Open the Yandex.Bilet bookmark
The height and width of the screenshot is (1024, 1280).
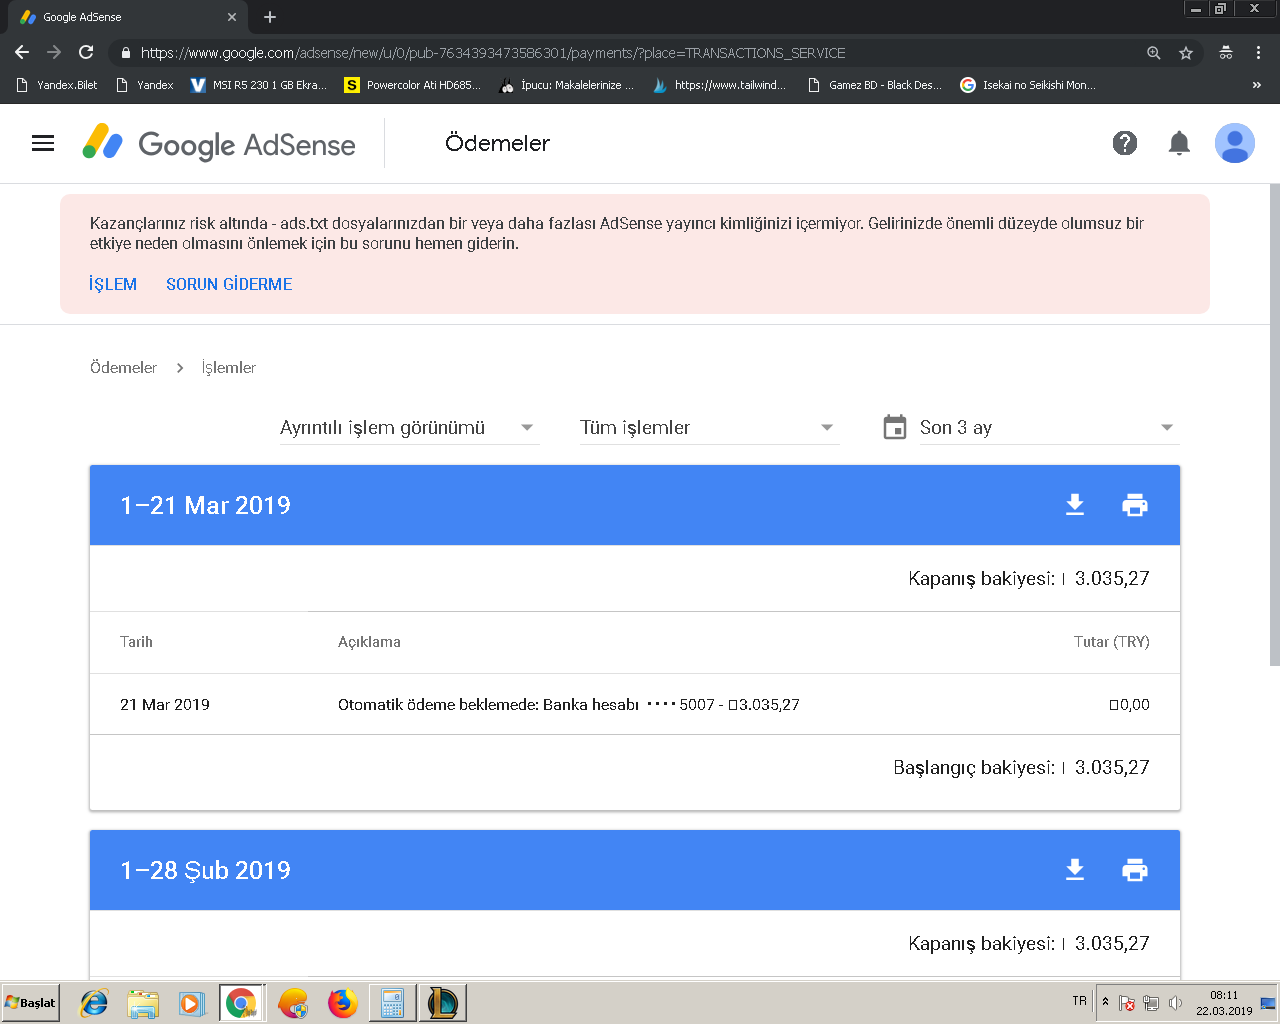point(57,85)
